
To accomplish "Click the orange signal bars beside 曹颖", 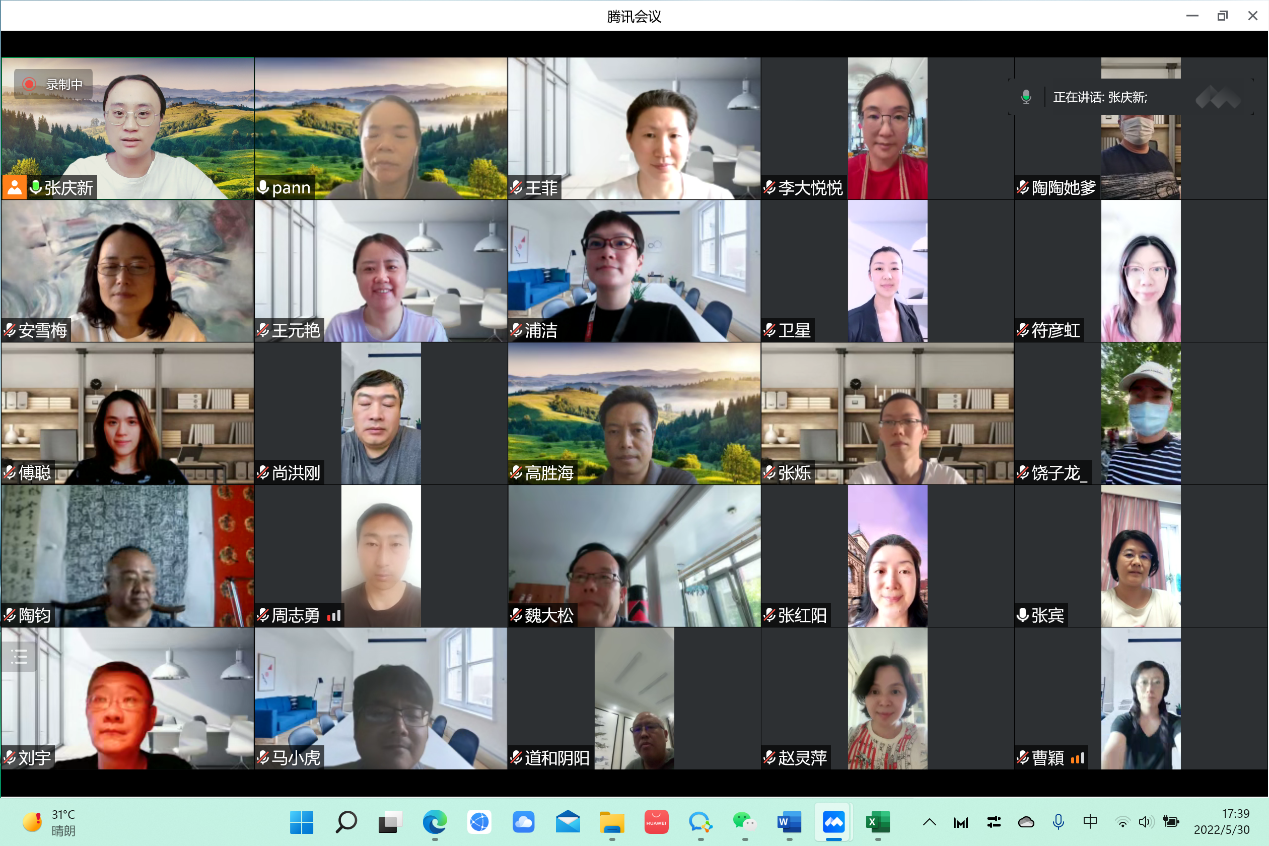I will [x=1077, y=758].
